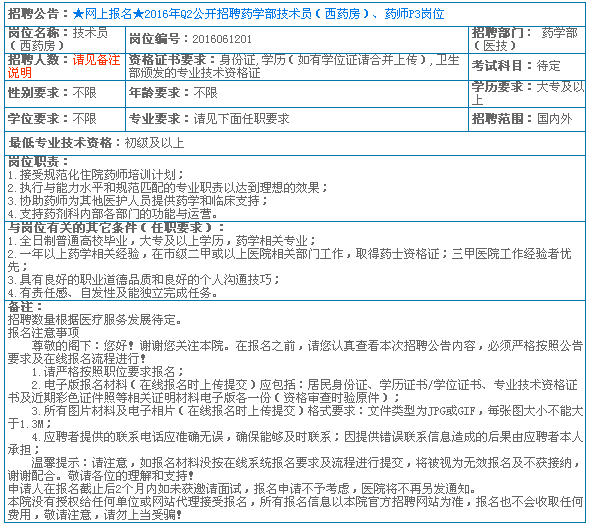Click the 性别要求 不限 cell
The height and width of the screenshot is (525, 590).
(65, 93)
